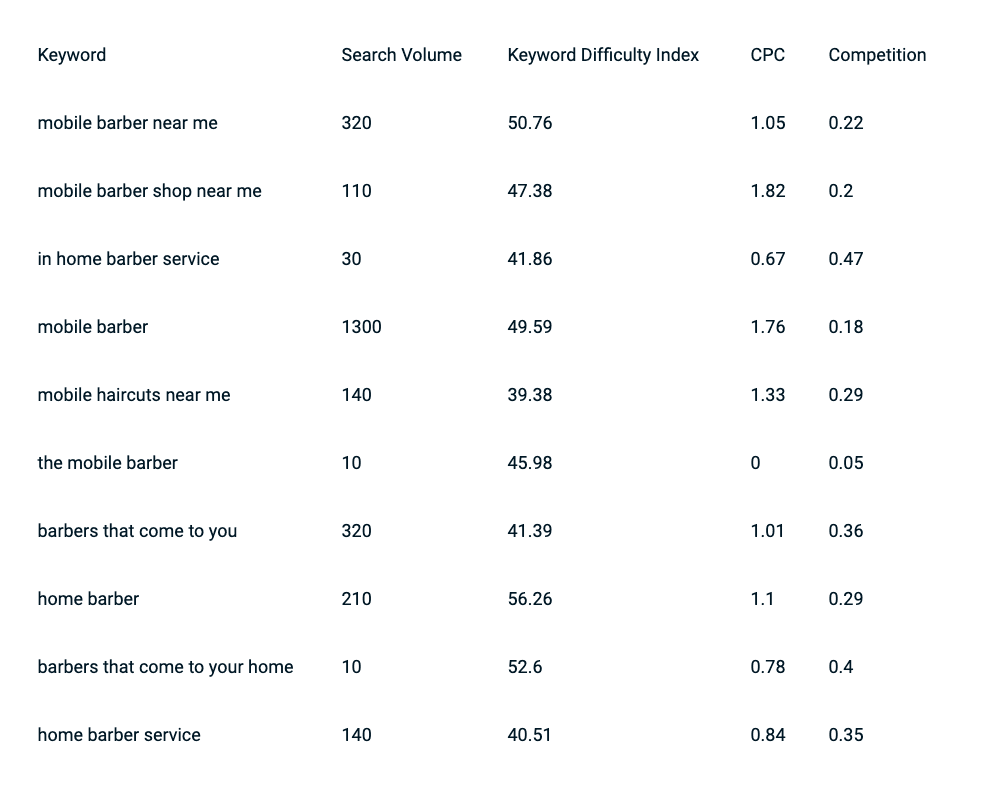Select 'home barber service' keyword
This screenshot has height=806, width=983.
pyautogui.click(x=119, y=735)
